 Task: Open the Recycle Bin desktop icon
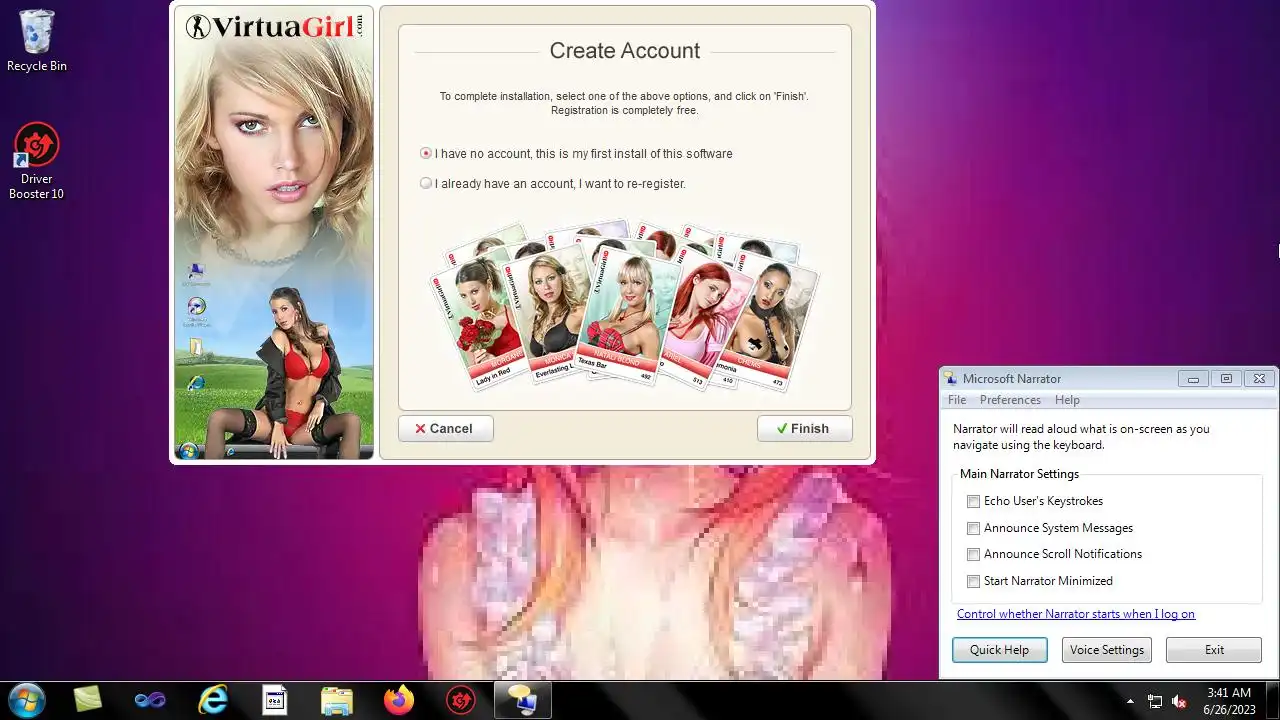coord(37,41)
